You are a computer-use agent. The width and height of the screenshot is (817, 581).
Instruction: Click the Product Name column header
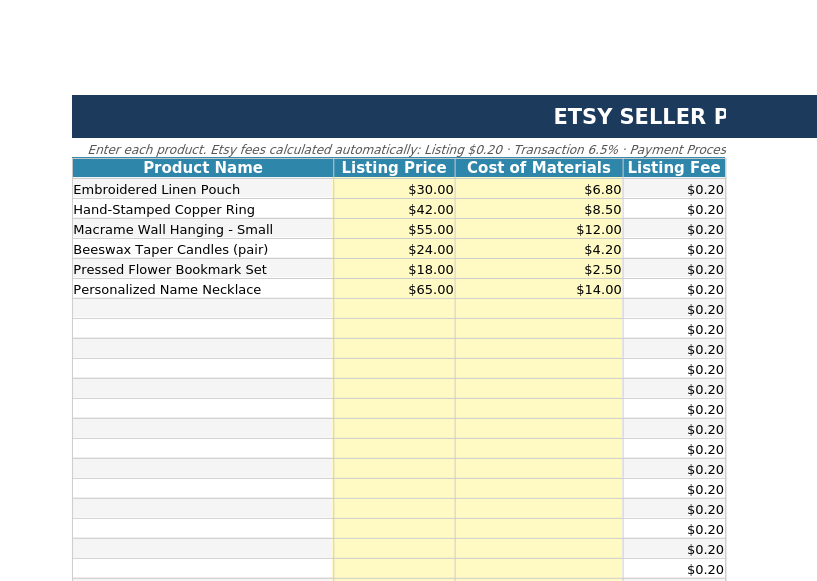pyautogui.click(x=203, y=168)
